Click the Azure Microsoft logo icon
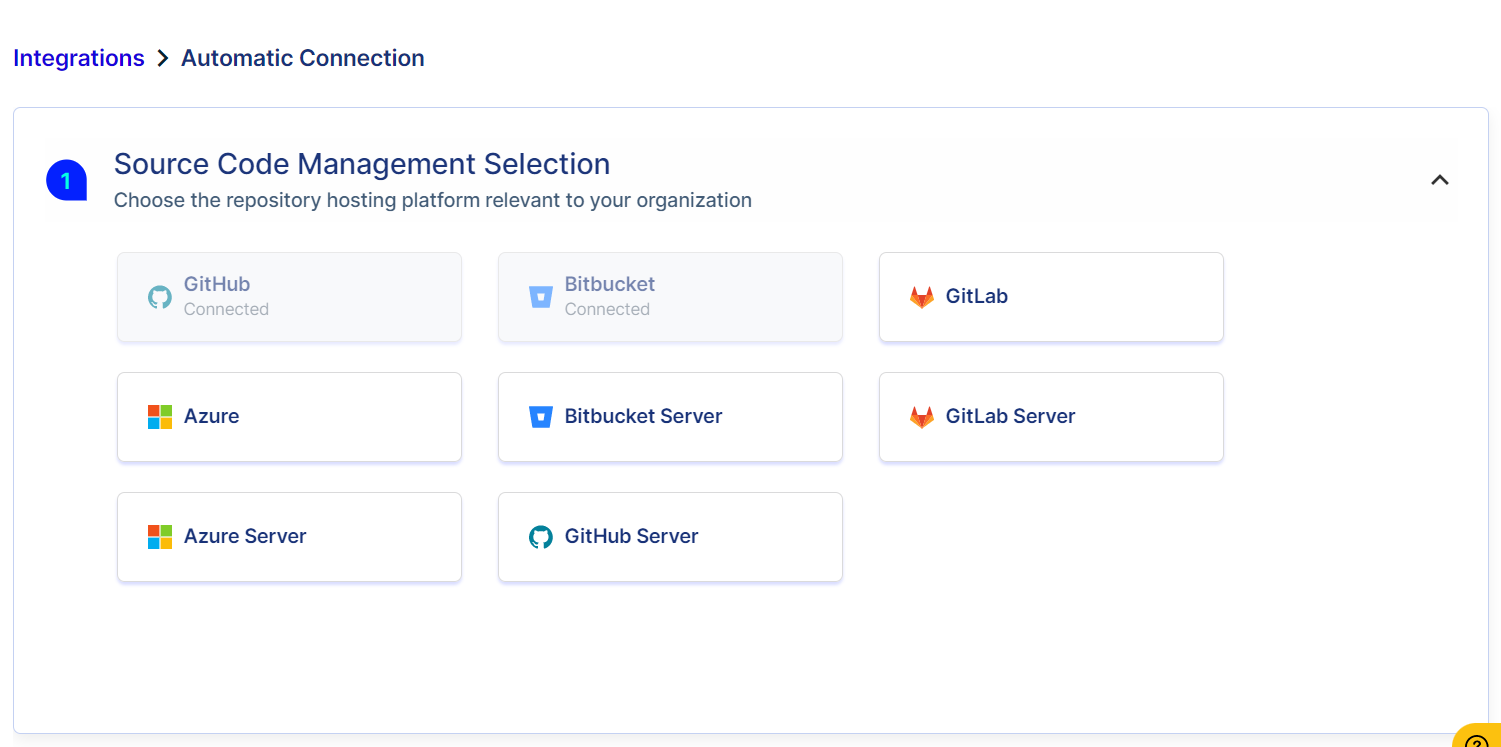 pyautogui.click(x=160, y=417)
